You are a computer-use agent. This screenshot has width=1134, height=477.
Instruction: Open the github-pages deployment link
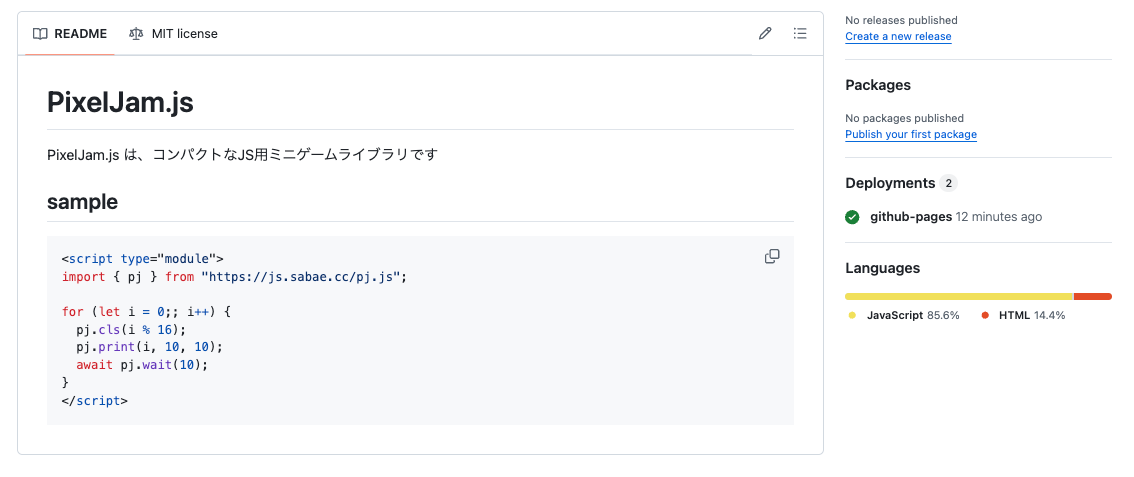coord(911,217)
